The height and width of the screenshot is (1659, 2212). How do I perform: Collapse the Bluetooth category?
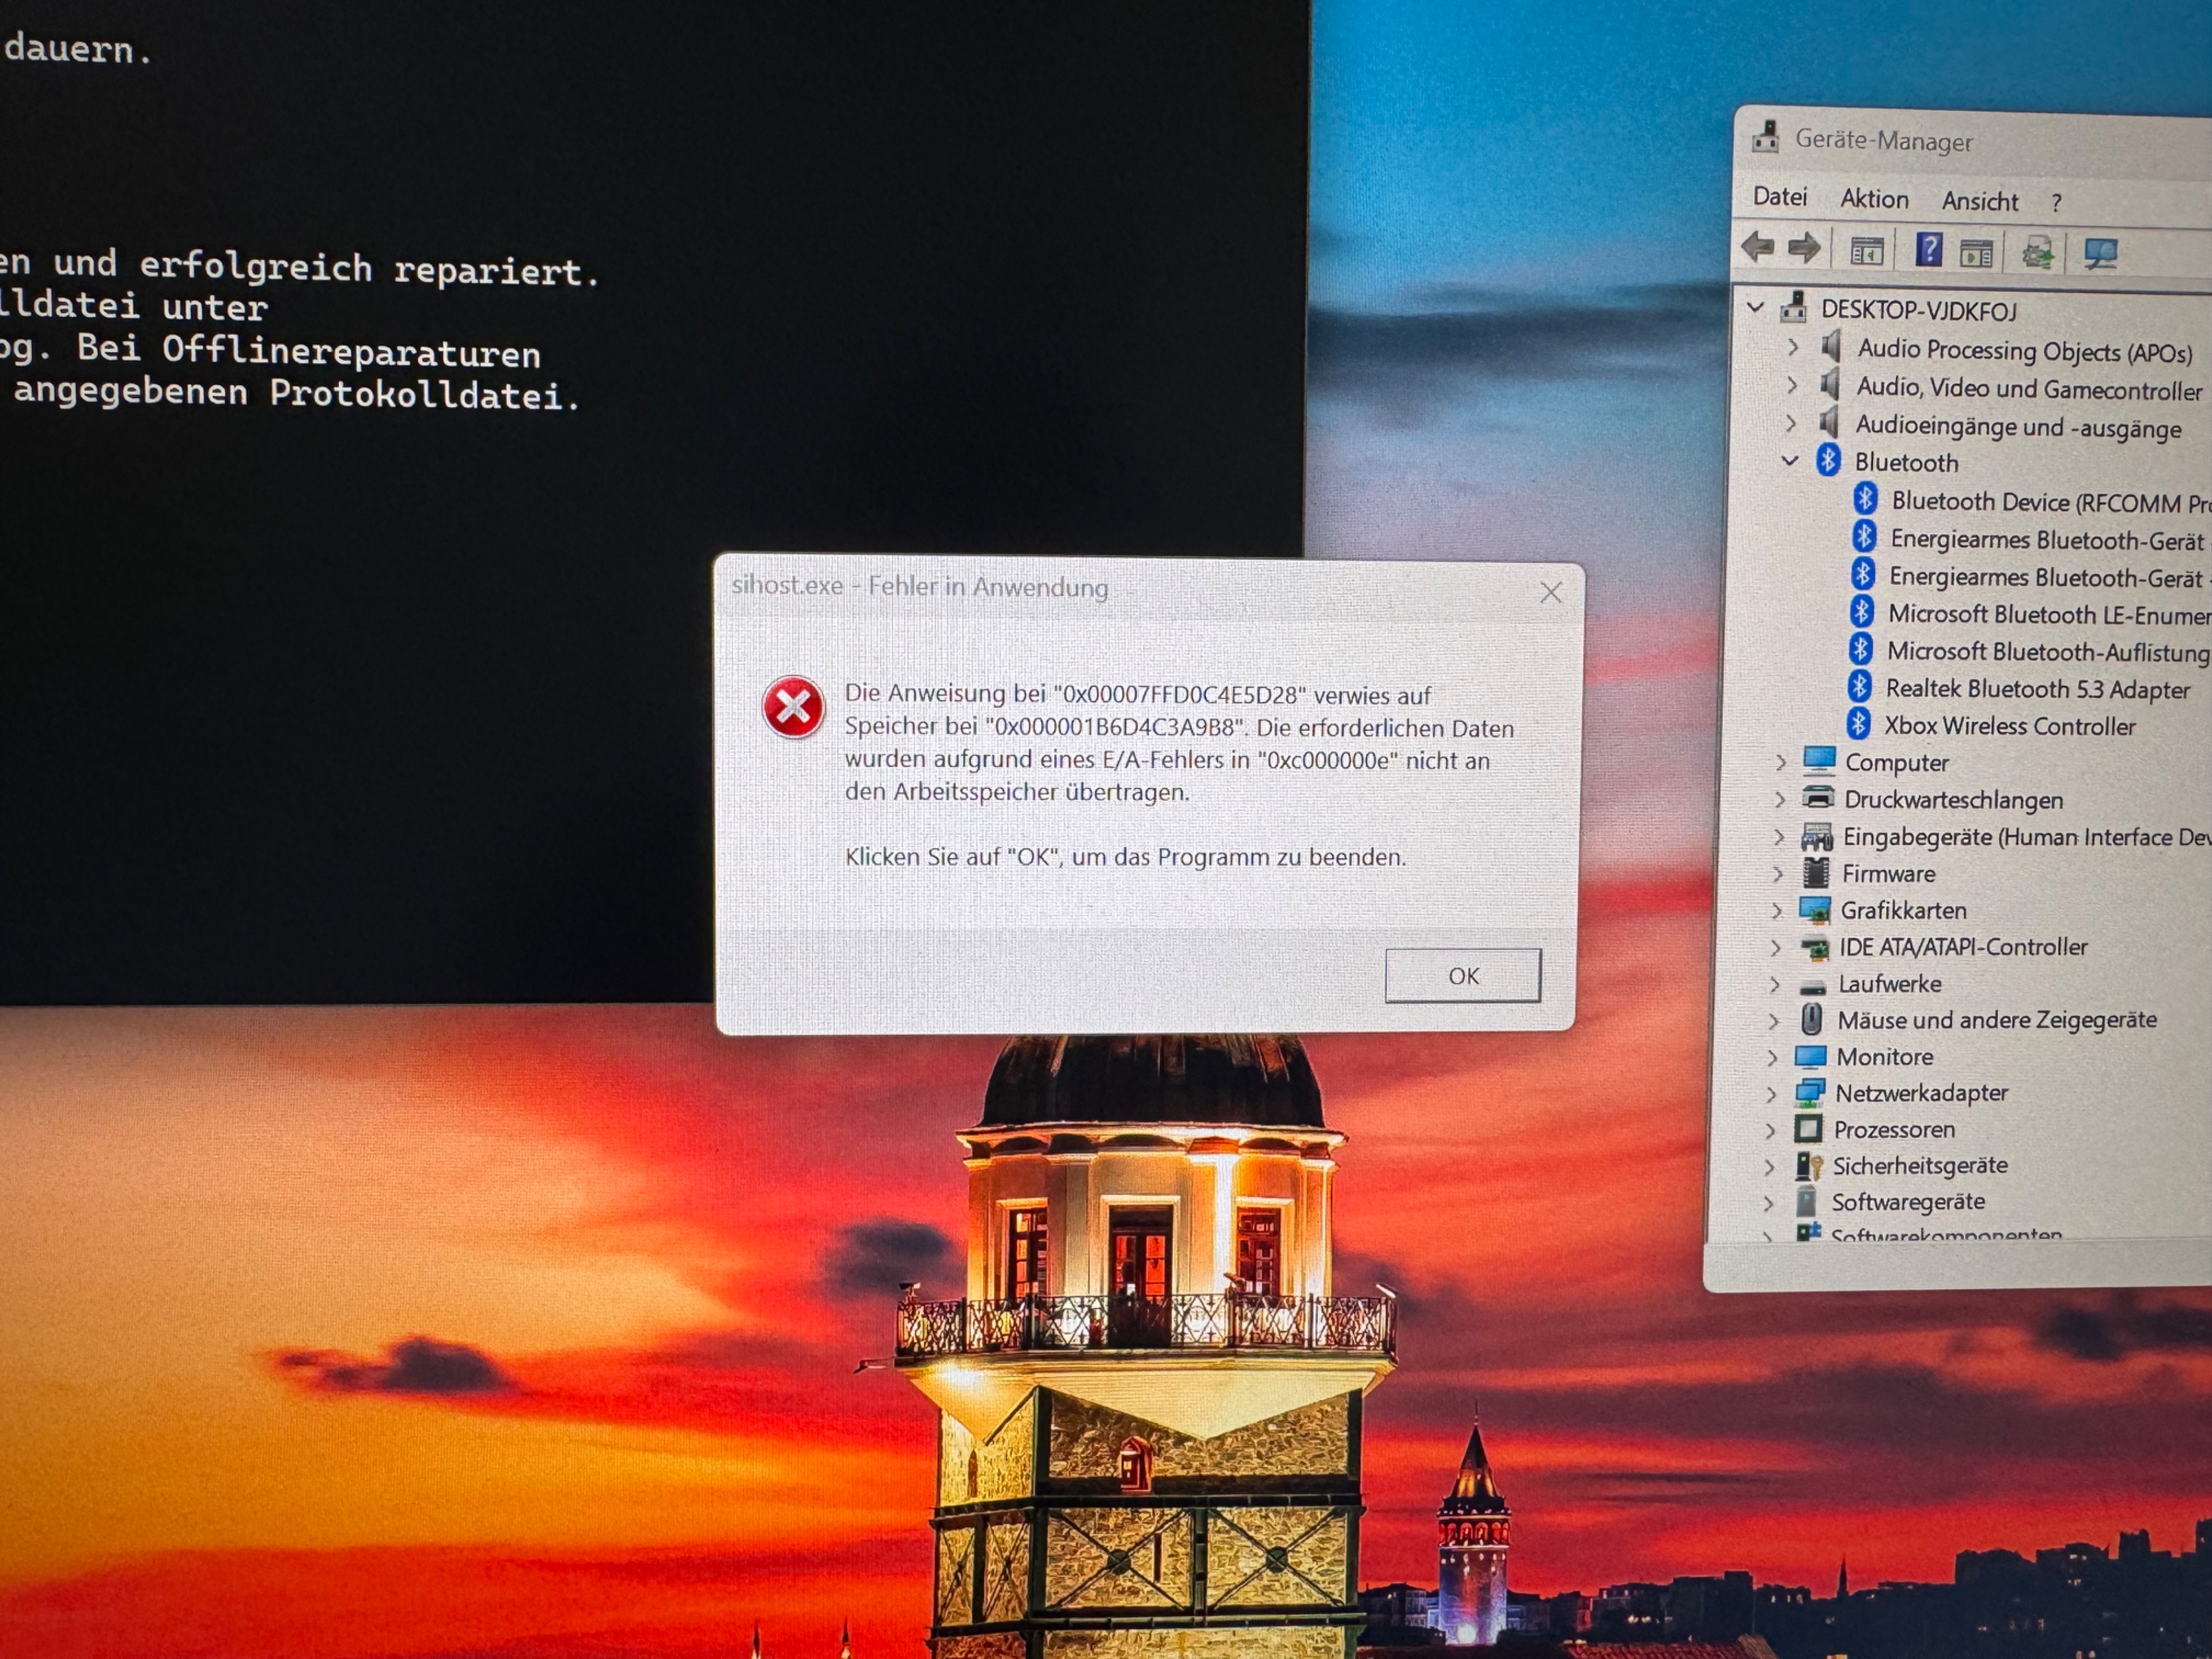[x=1790, y=461]
